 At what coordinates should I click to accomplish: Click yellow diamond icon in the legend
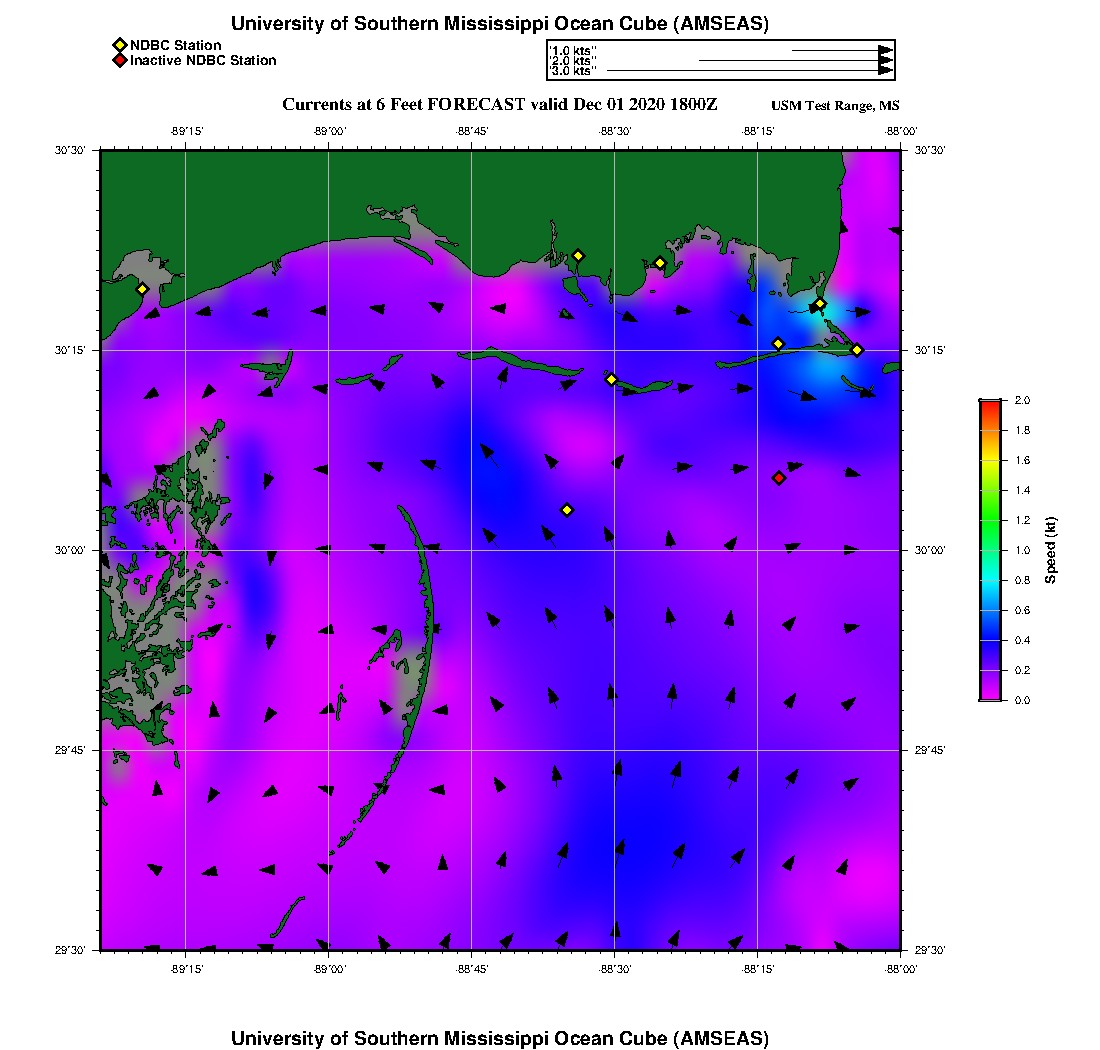point(119,45)
